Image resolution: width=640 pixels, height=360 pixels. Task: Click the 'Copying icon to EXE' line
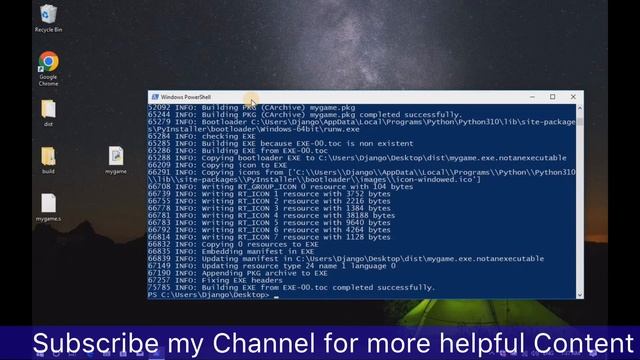(218, 165)
